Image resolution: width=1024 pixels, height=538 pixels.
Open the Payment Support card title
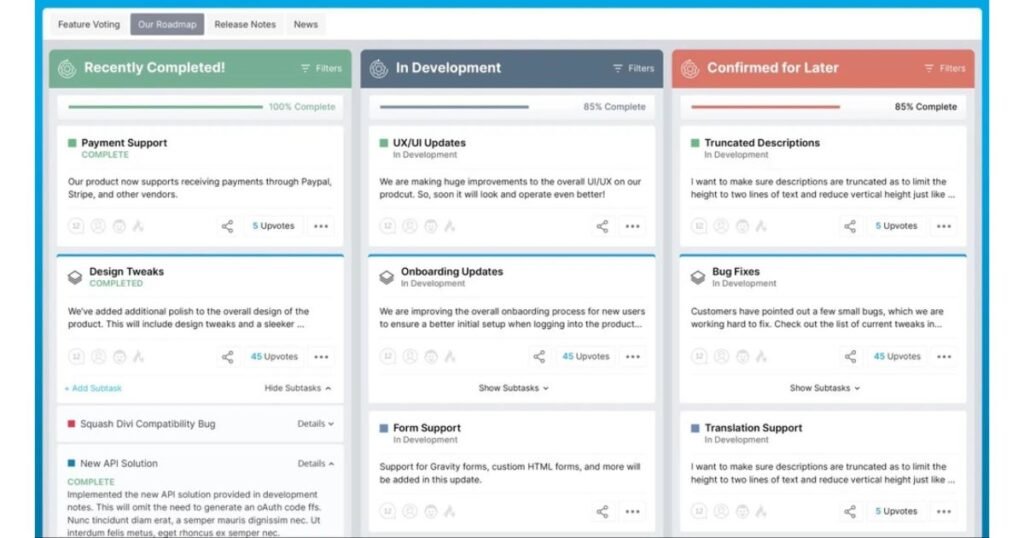[x=124, y=142]
